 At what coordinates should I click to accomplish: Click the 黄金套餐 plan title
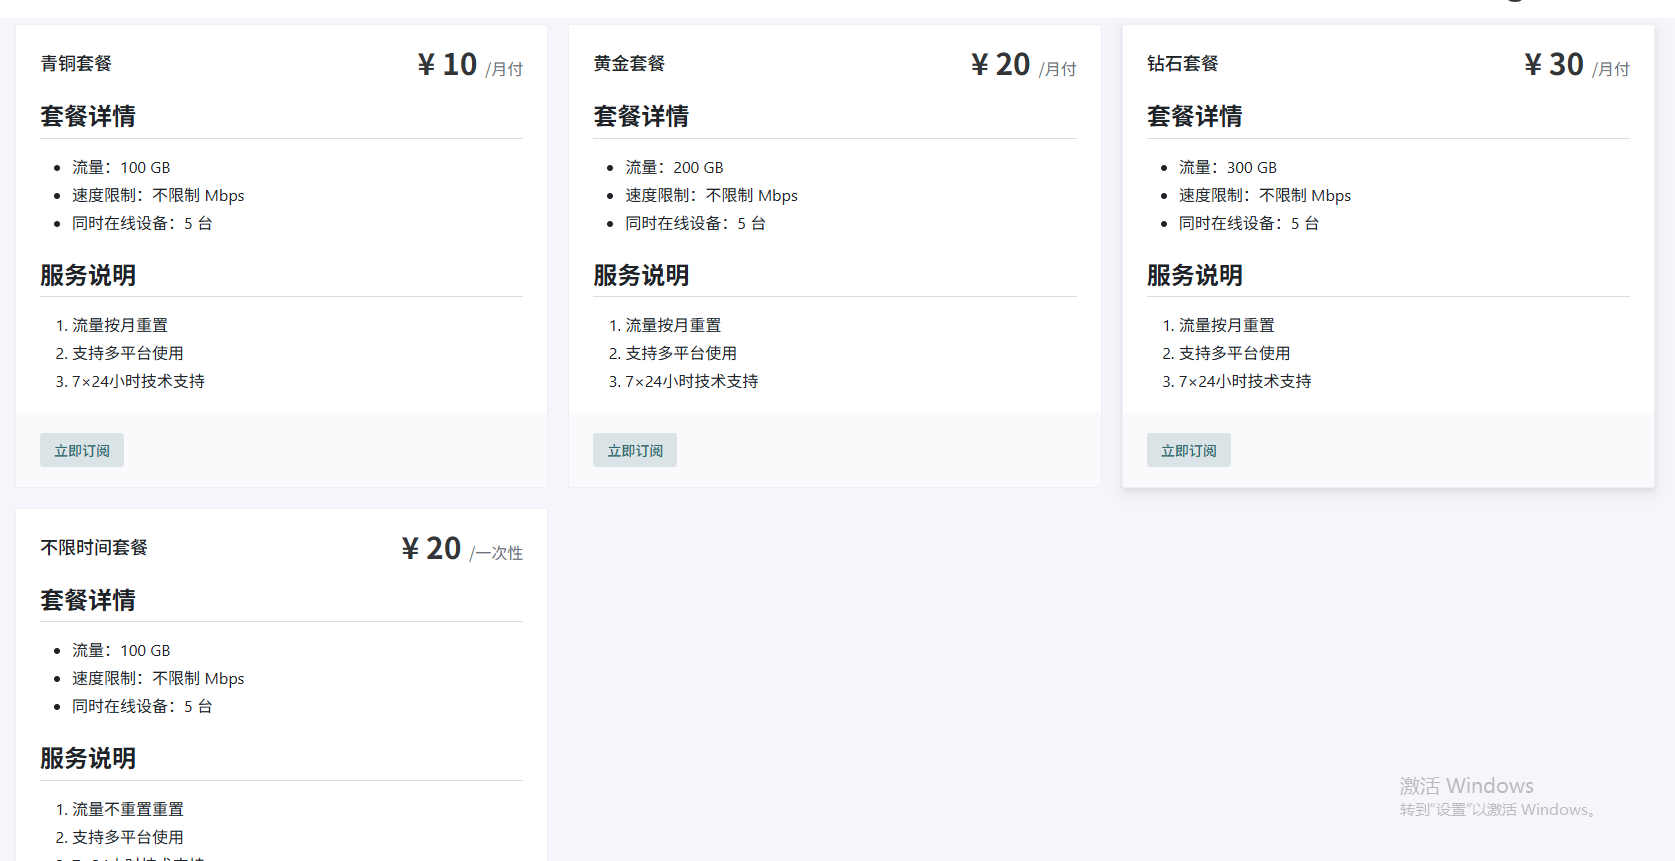pos(629,64)
